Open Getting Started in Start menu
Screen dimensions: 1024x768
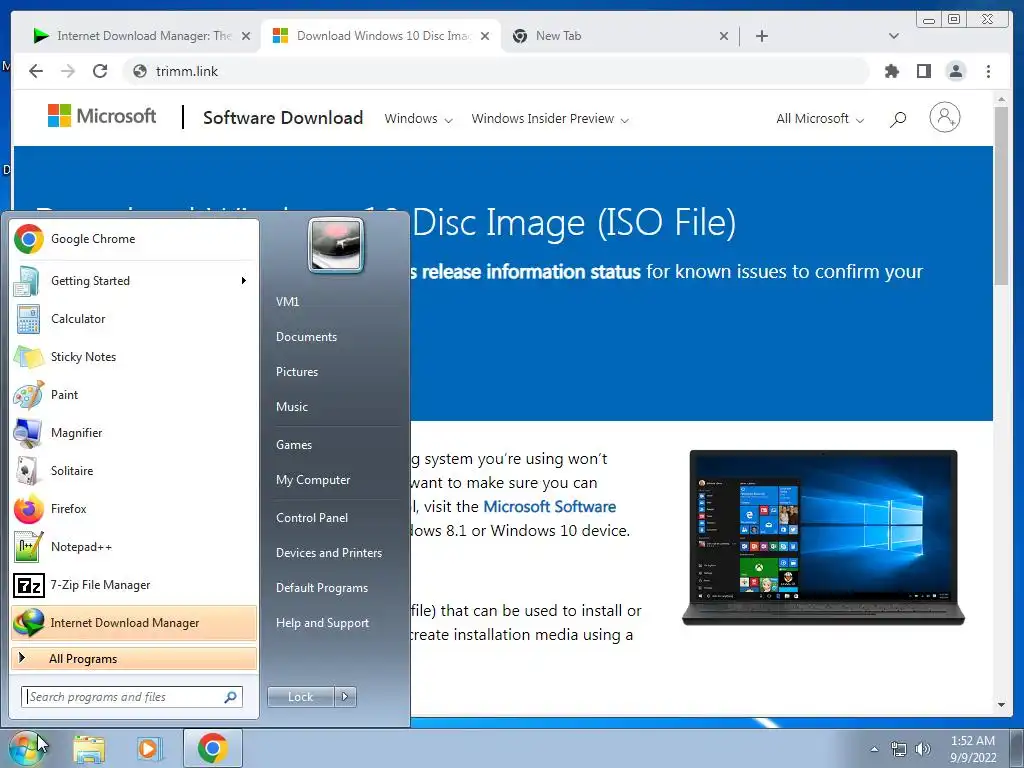134,281
